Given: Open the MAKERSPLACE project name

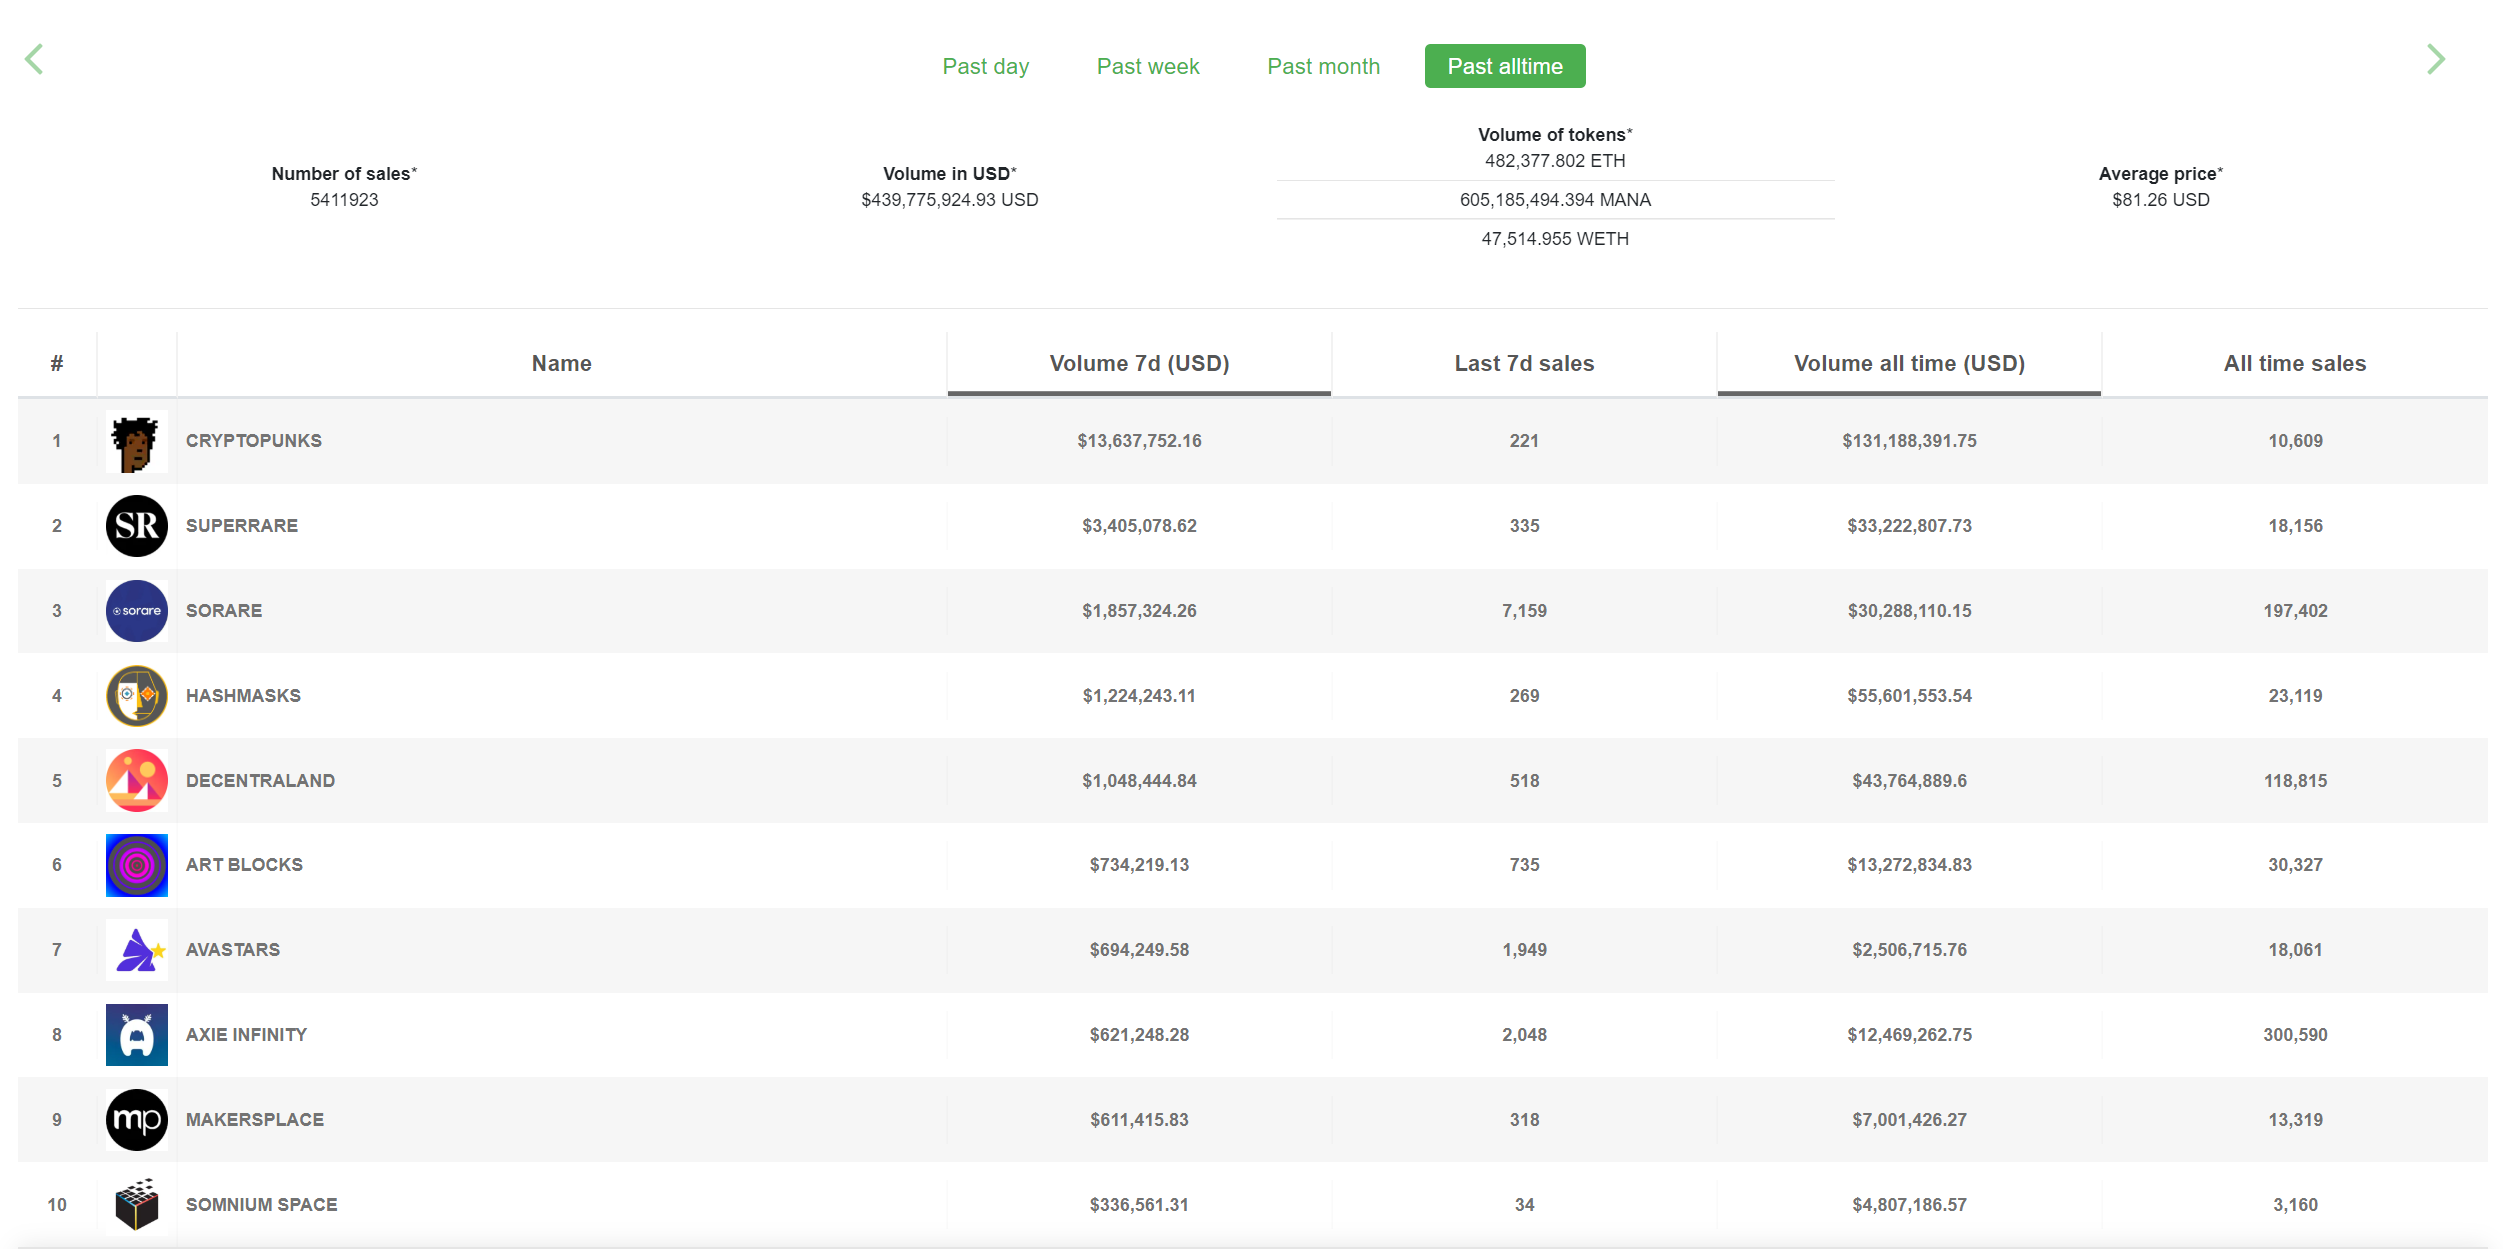Looking at the screenshot, I should coord(255,1120).
